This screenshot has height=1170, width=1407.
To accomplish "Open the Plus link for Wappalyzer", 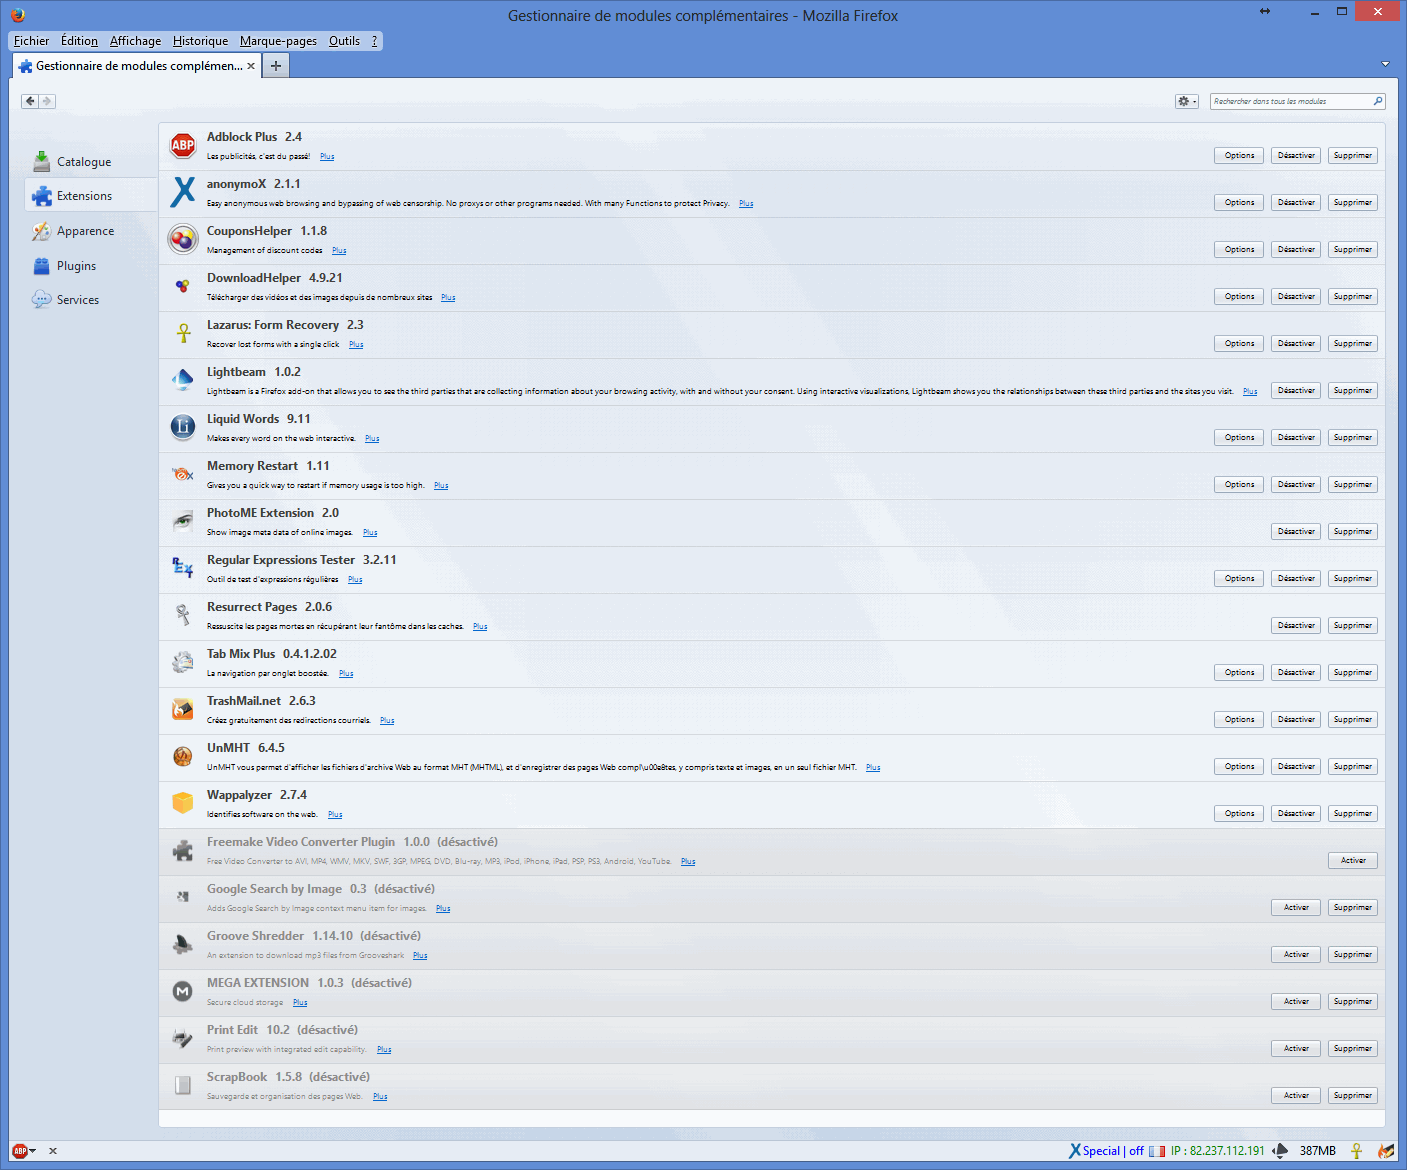I will pos(335,815).
